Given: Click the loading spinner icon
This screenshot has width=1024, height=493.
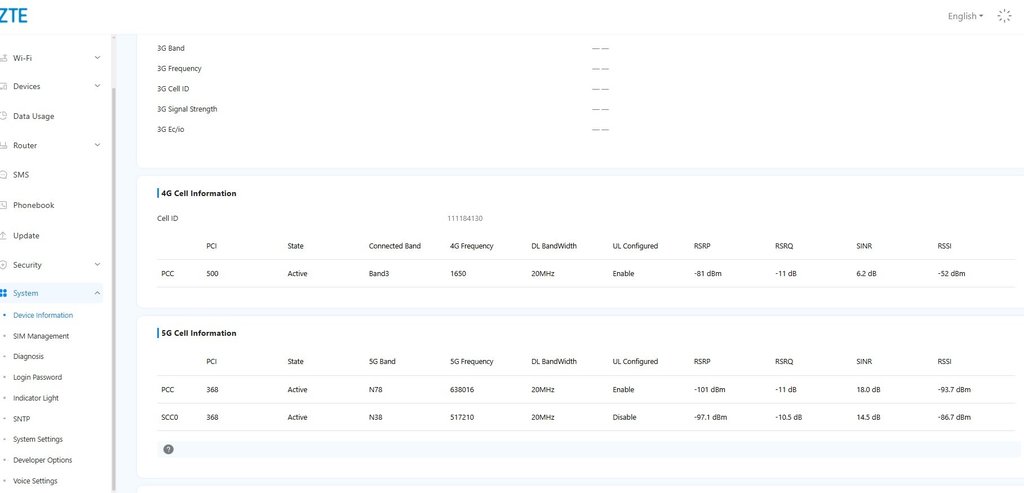Looking at the screenshot, I should click(1004, 16).
